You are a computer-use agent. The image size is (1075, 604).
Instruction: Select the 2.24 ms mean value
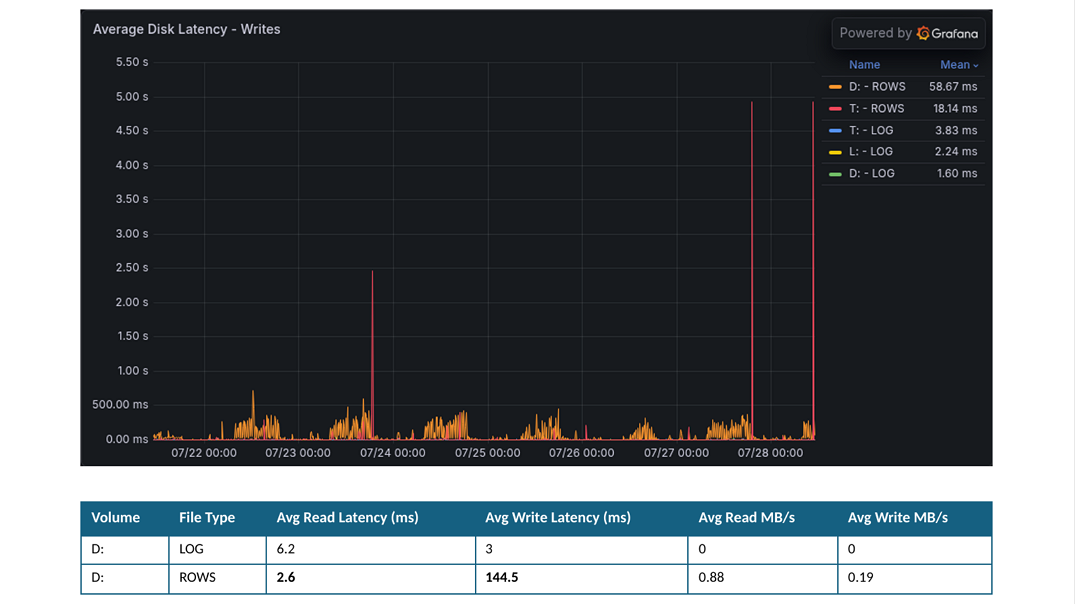(x=956, y=152)
